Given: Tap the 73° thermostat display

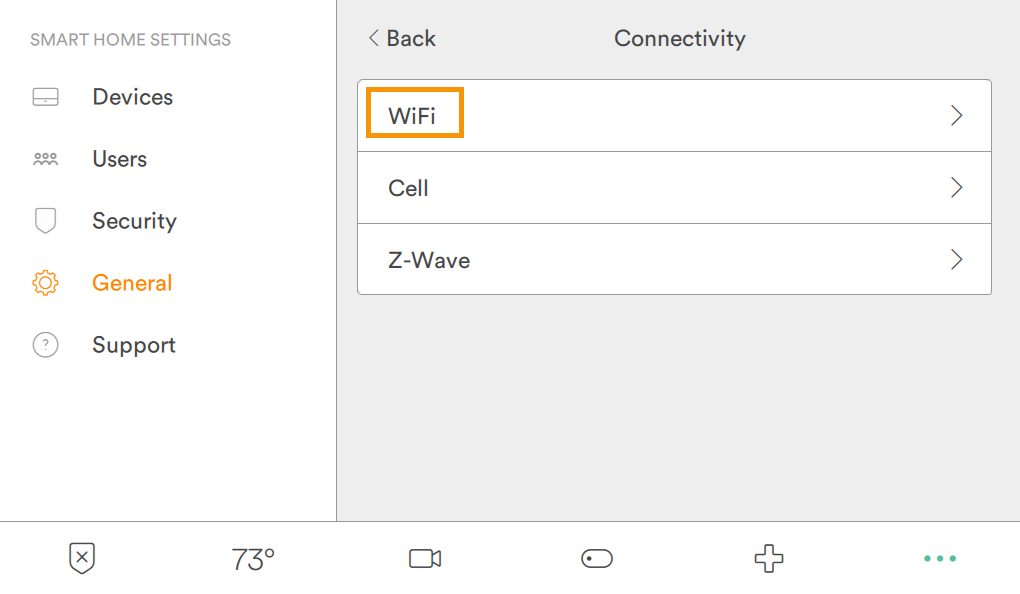Looking at the screenshot, I should pyautogui.click(x=252, y=558).
